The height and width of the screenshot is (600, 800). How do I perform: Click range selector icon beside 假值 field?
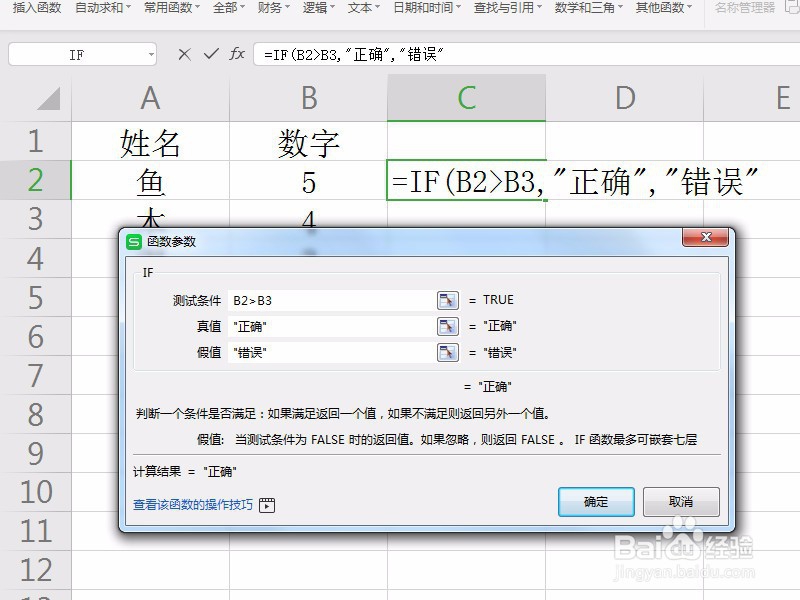(448, 350)
